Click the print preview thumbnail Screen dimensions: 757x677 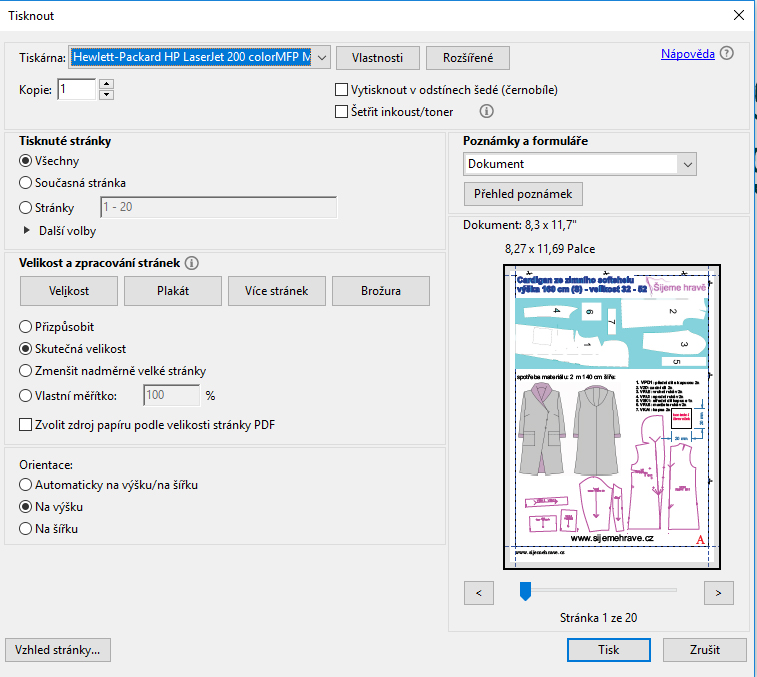pyautogui.click(x=612, y=417)
